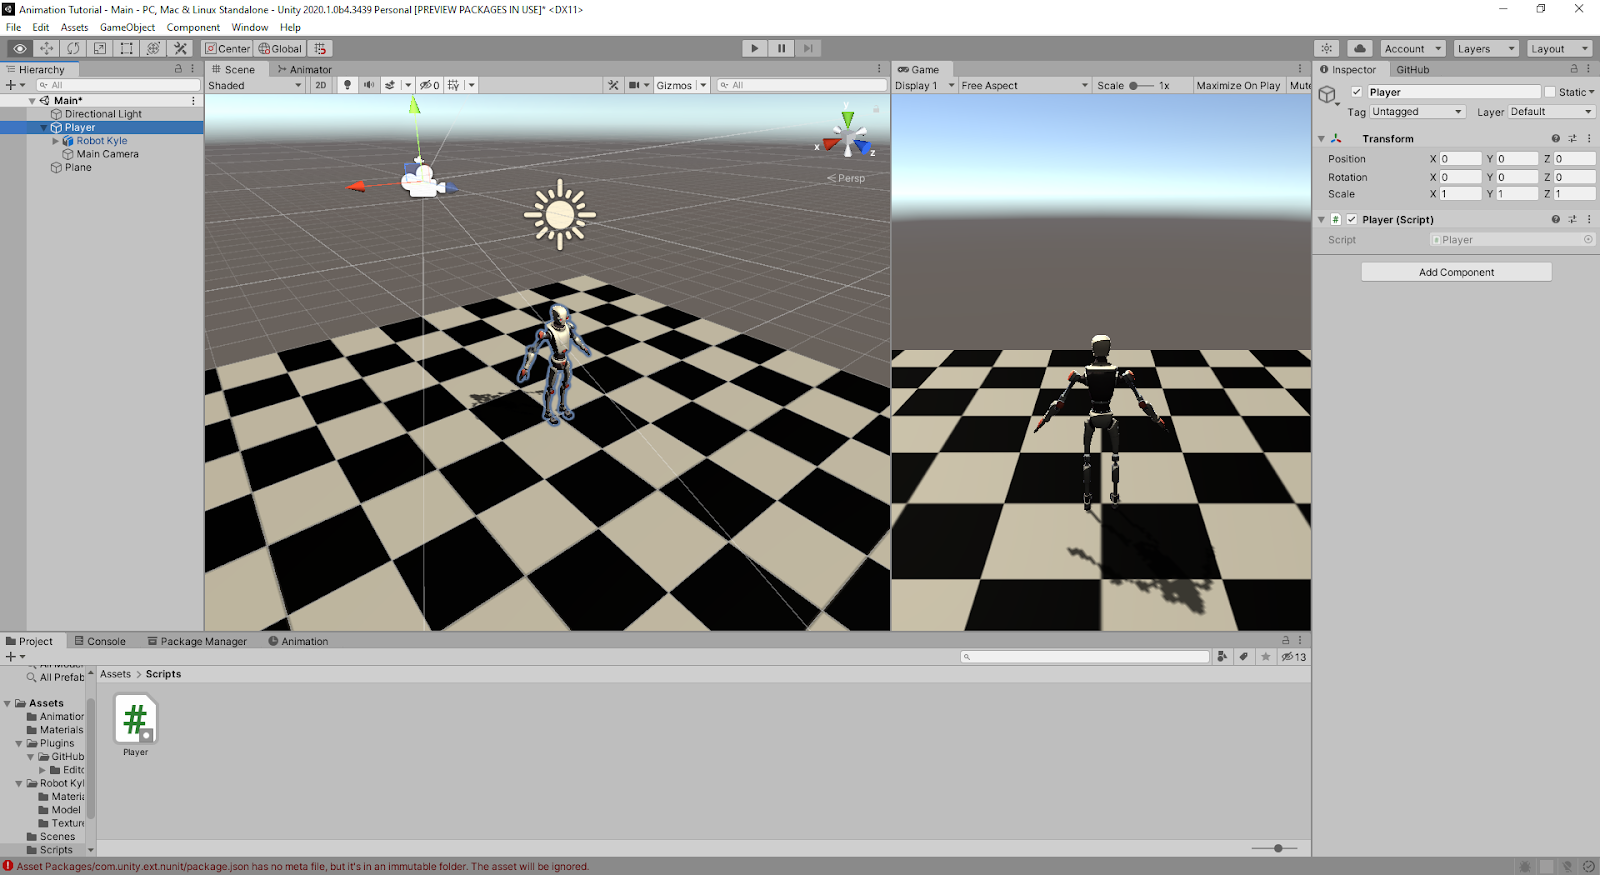The width and height of the screenshot is (1600, 875).
Task: Collapse the Transform component
Action: pos(1321,139)
